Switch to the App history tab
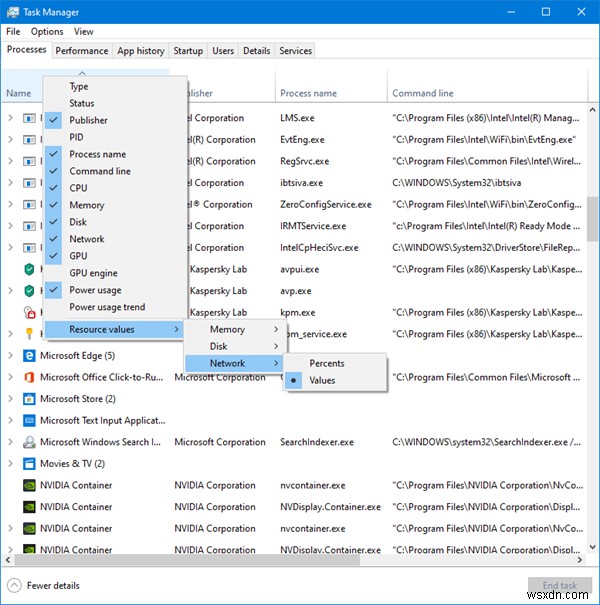This screenshot has width=600, height=605. tap(141, 51)
